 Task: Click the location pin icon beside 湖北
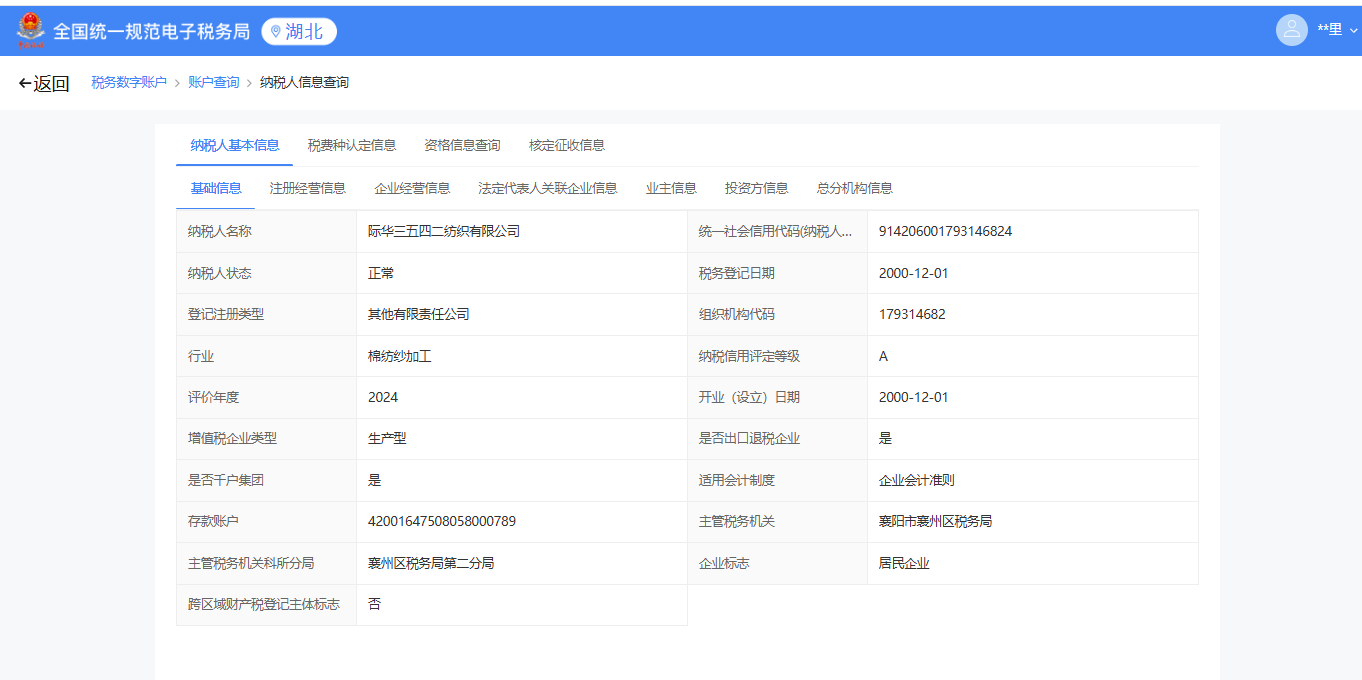pyautogui.click(x=276, y=32)
